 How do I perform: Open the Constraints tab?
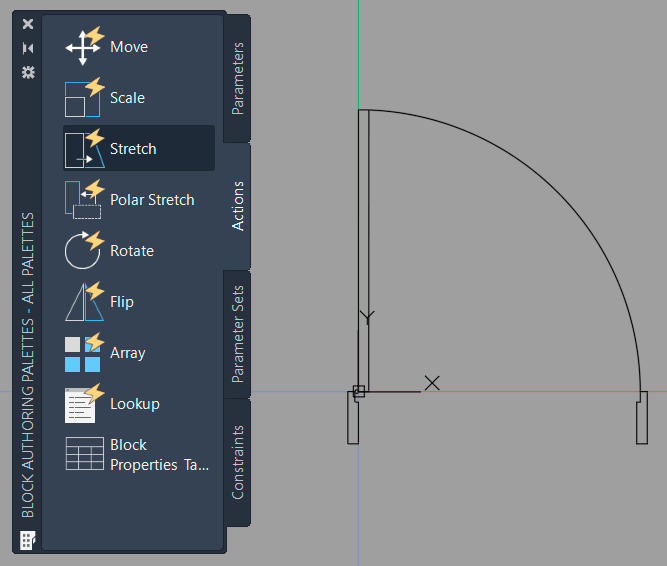pos(238,462)
